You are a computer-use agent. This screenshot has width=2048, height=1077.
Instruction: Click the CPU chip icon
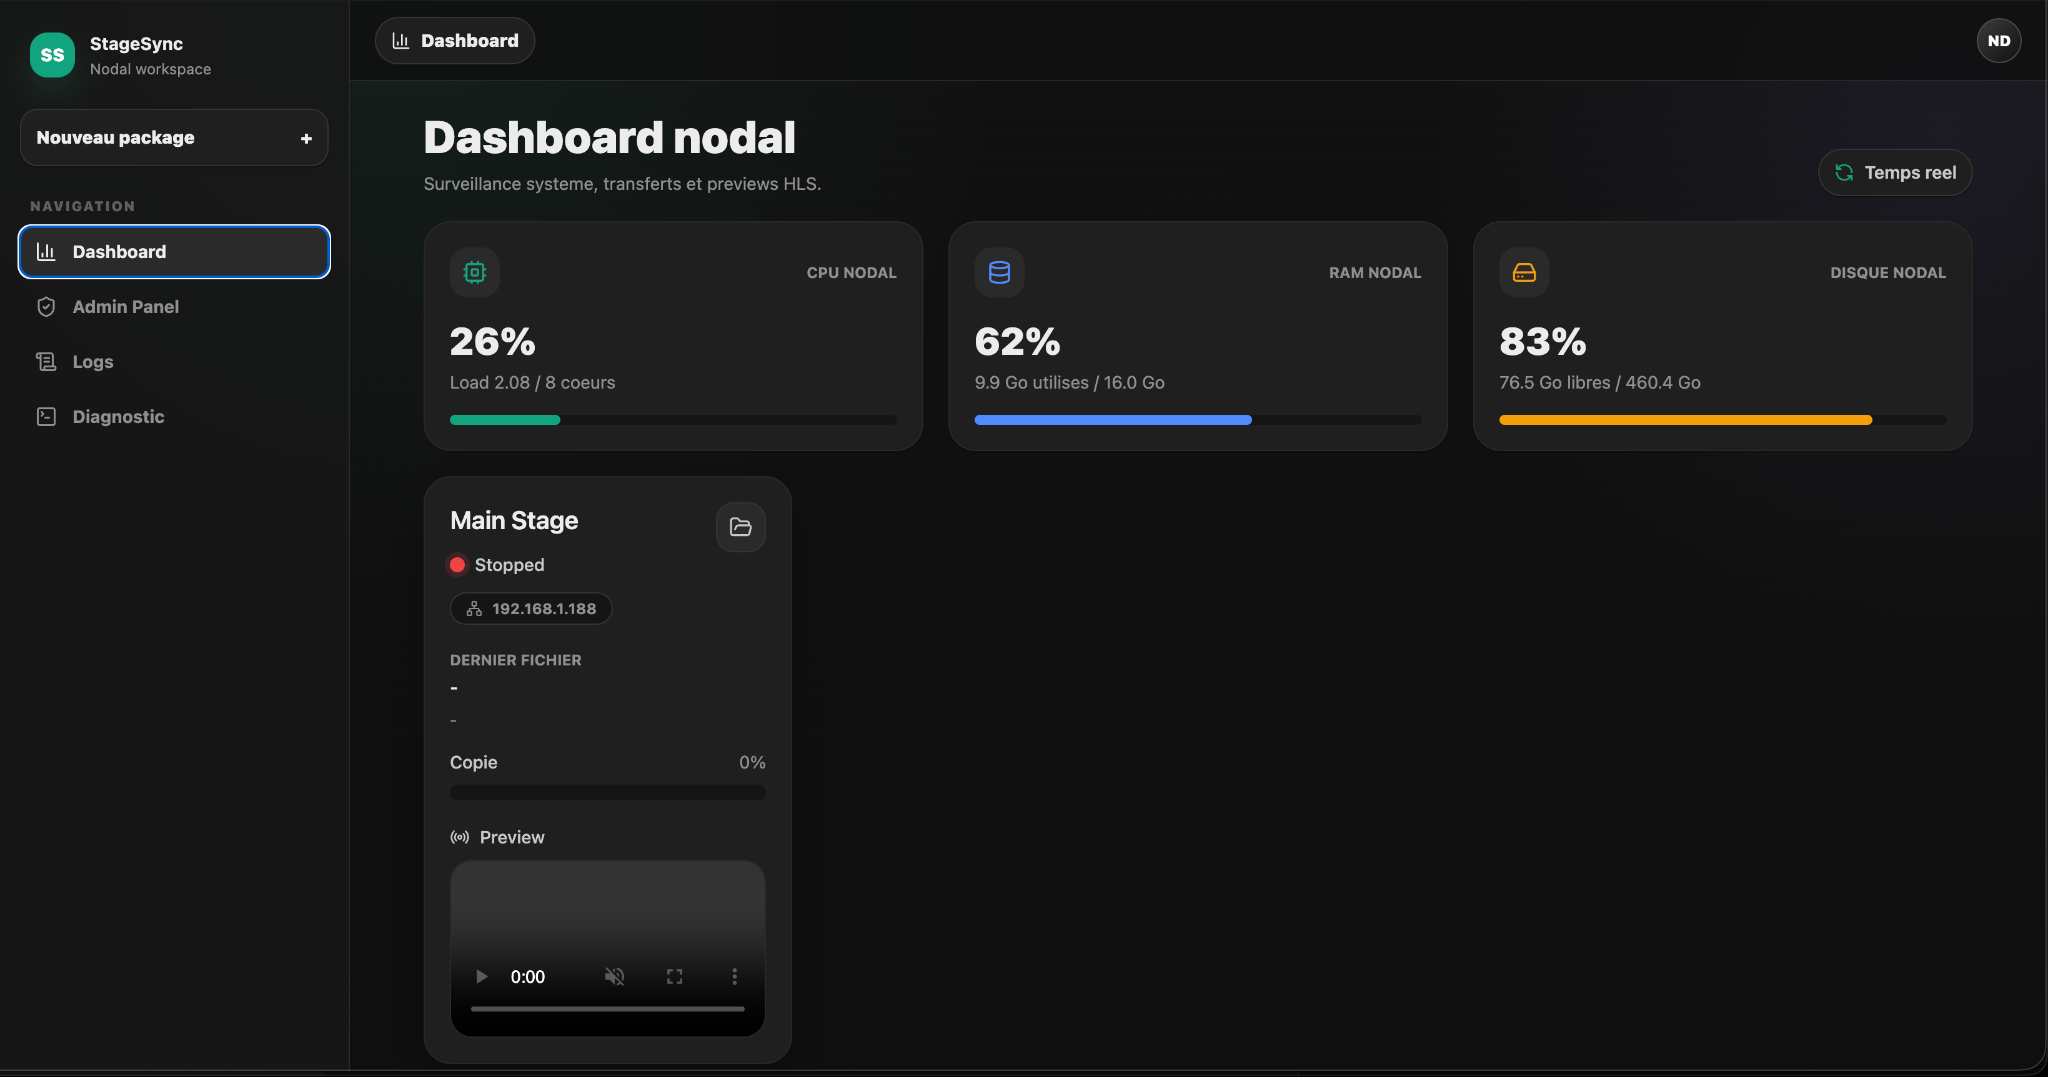point(475,272)
